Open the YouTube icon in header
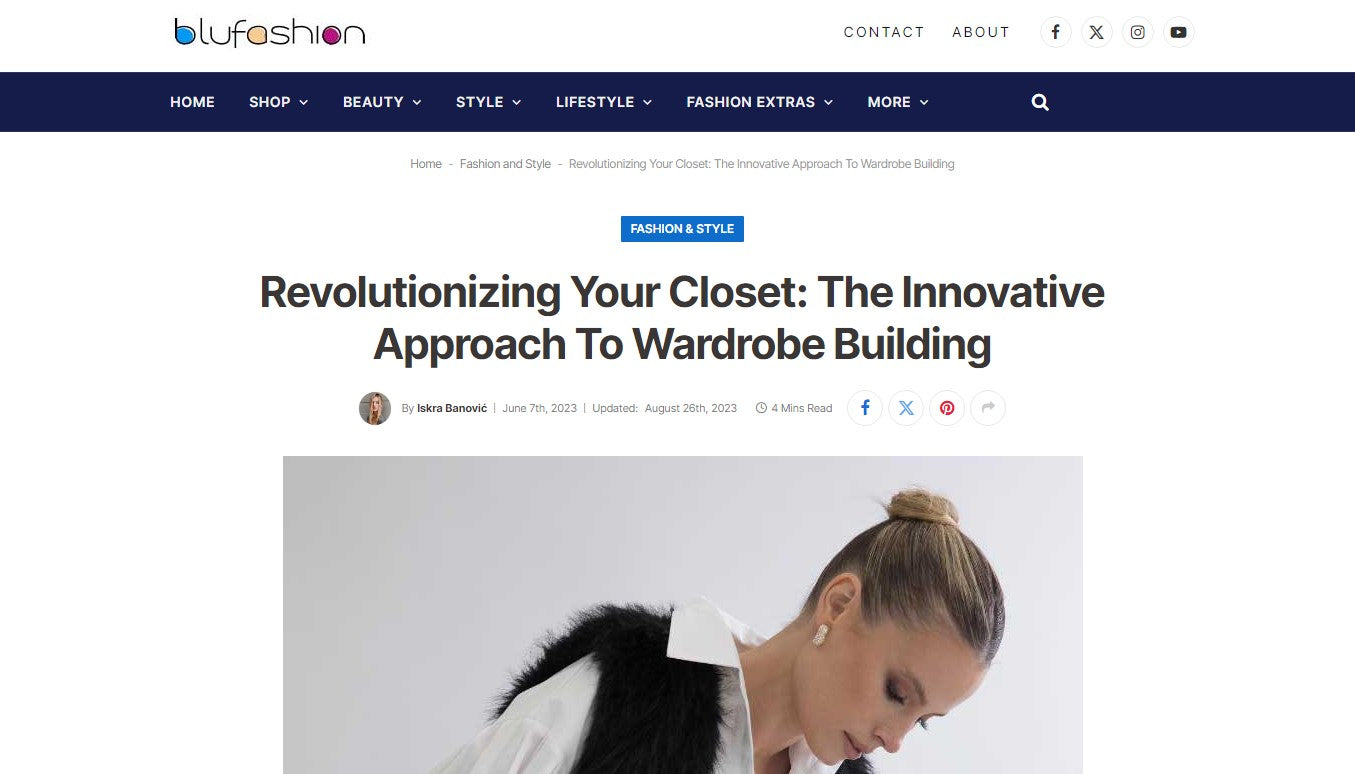Viewport: 1355px width, 774px height. click(1178, 32)
